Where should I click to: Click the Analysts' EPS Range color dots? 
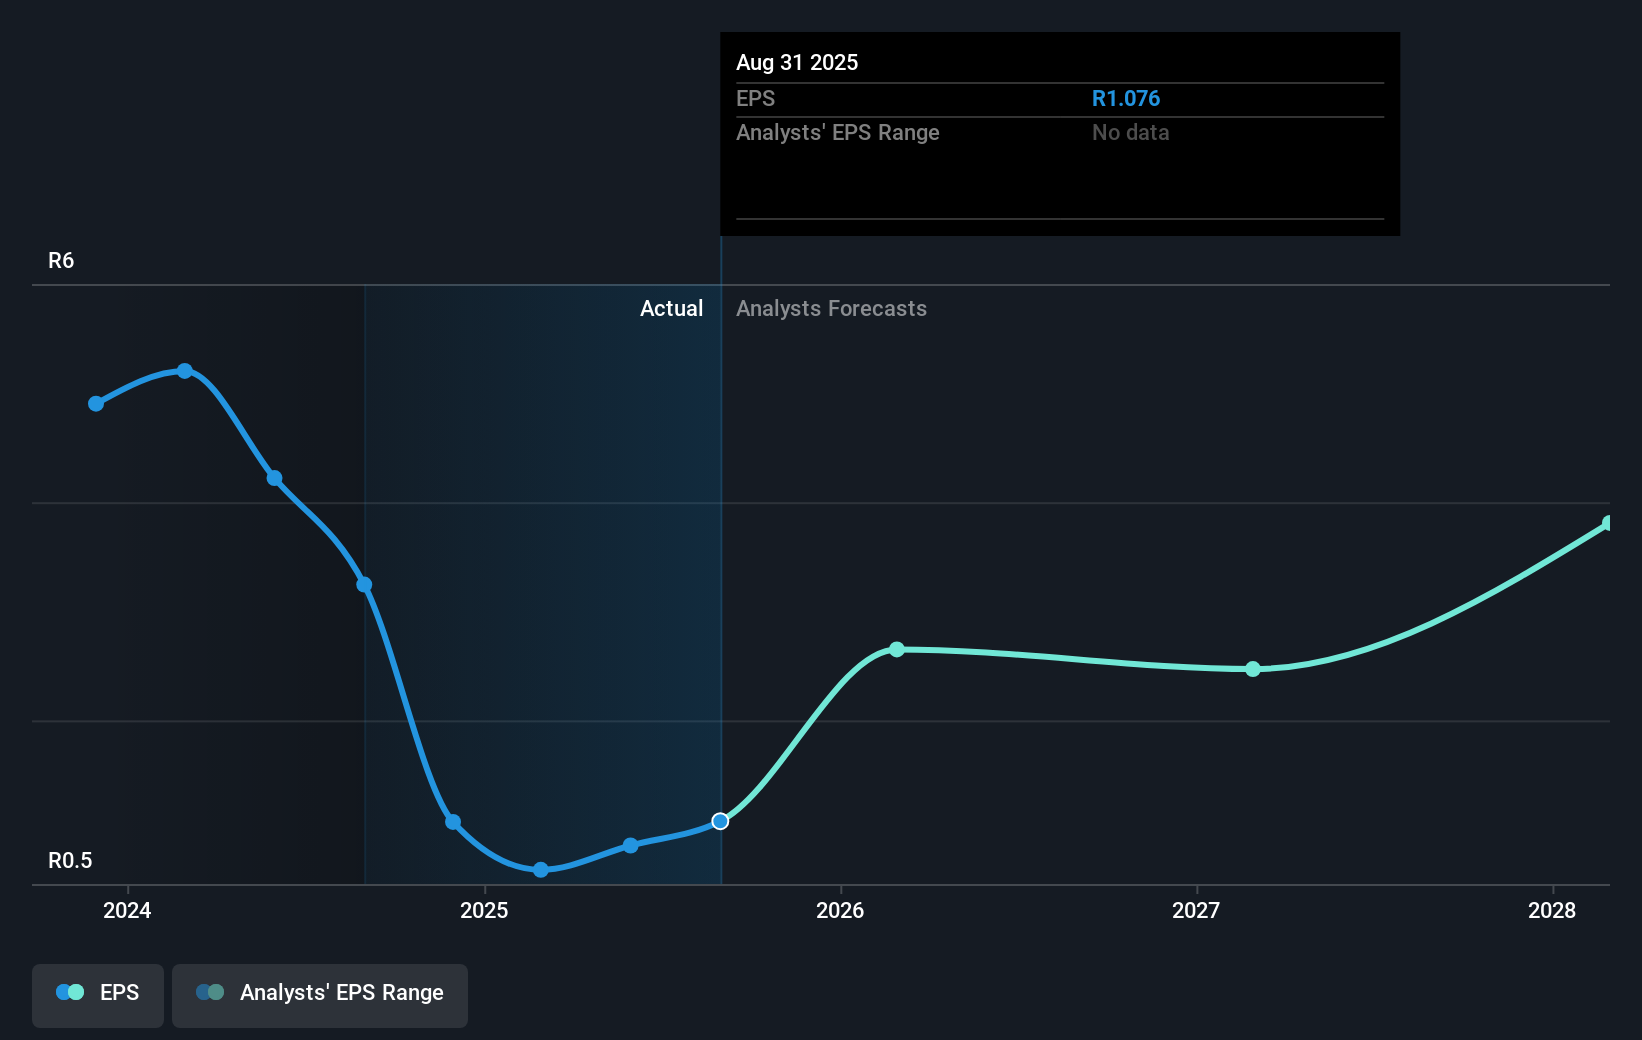209,991
